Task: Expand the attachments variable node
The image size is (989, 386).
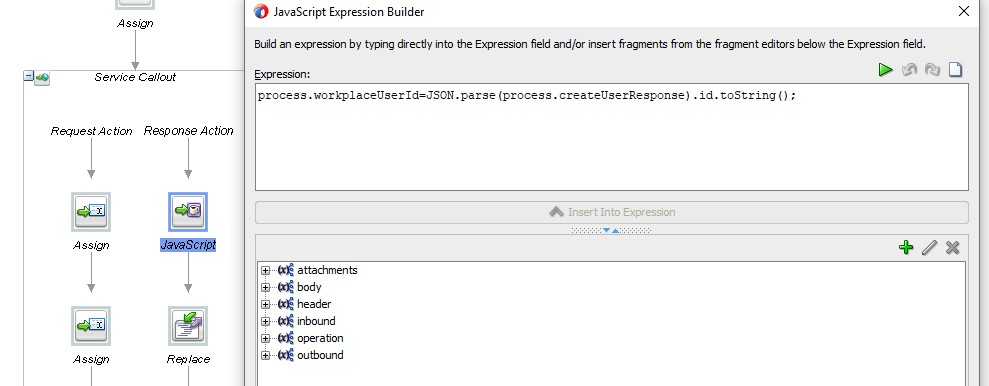Action: [x=266, y=271]
